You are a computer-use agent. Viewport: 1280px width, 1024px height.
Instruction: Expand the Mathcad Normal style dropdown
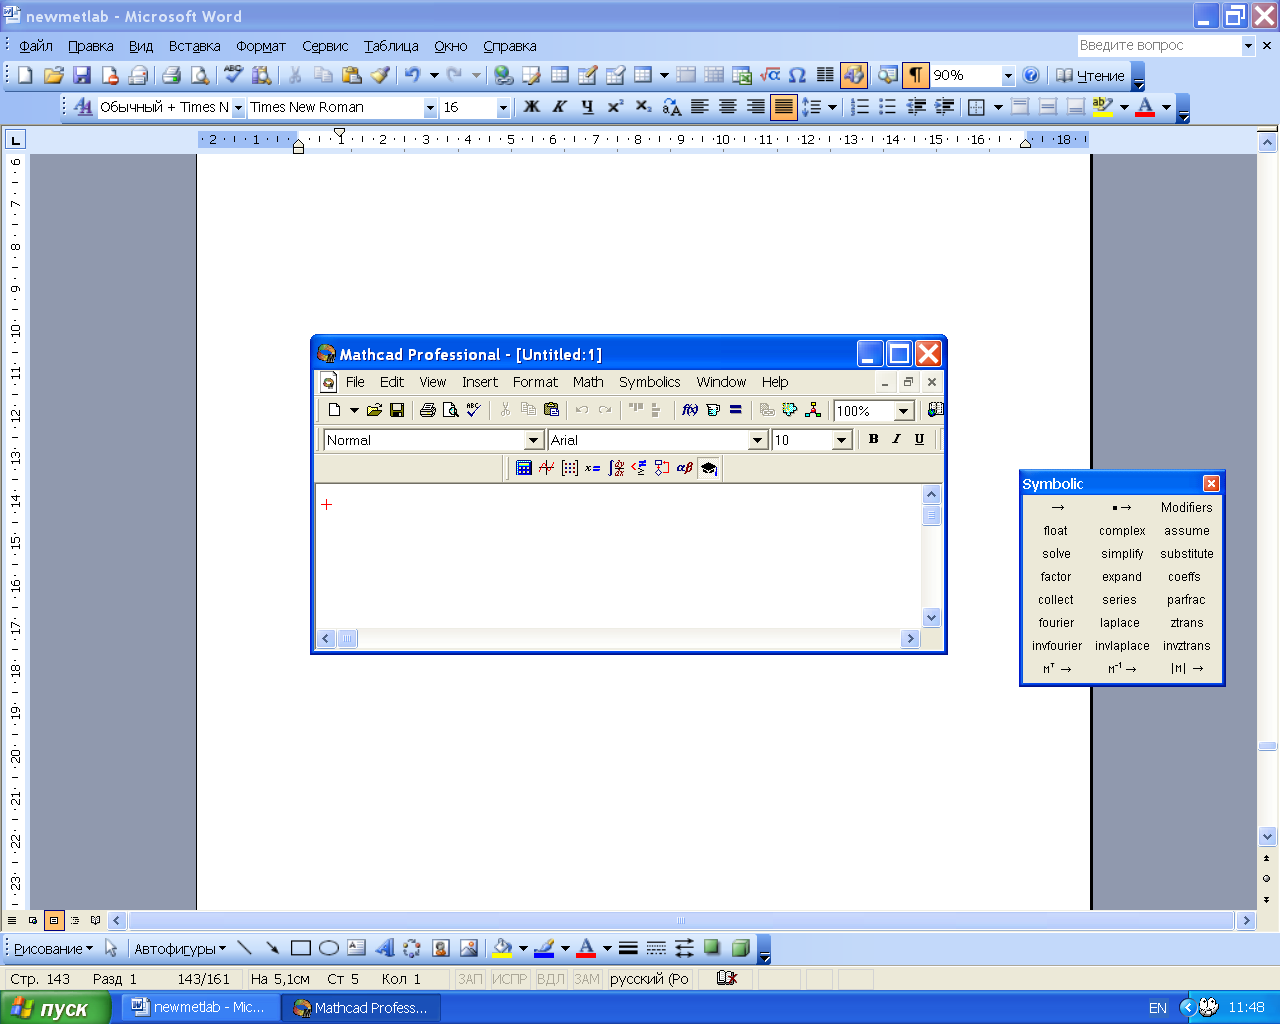pyautogui.click(x=534, y=440)
